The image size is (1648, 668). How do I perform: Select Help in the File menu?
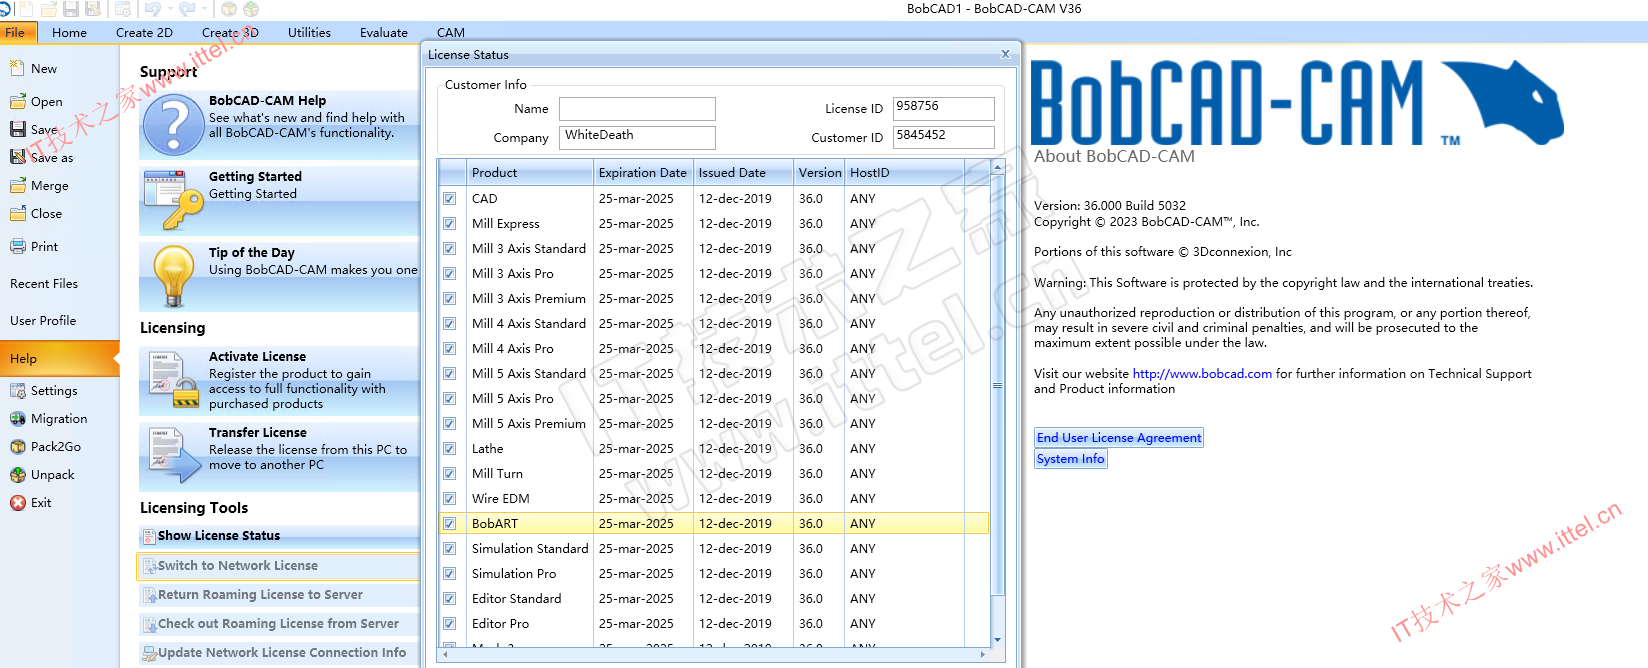coord(60,359)
